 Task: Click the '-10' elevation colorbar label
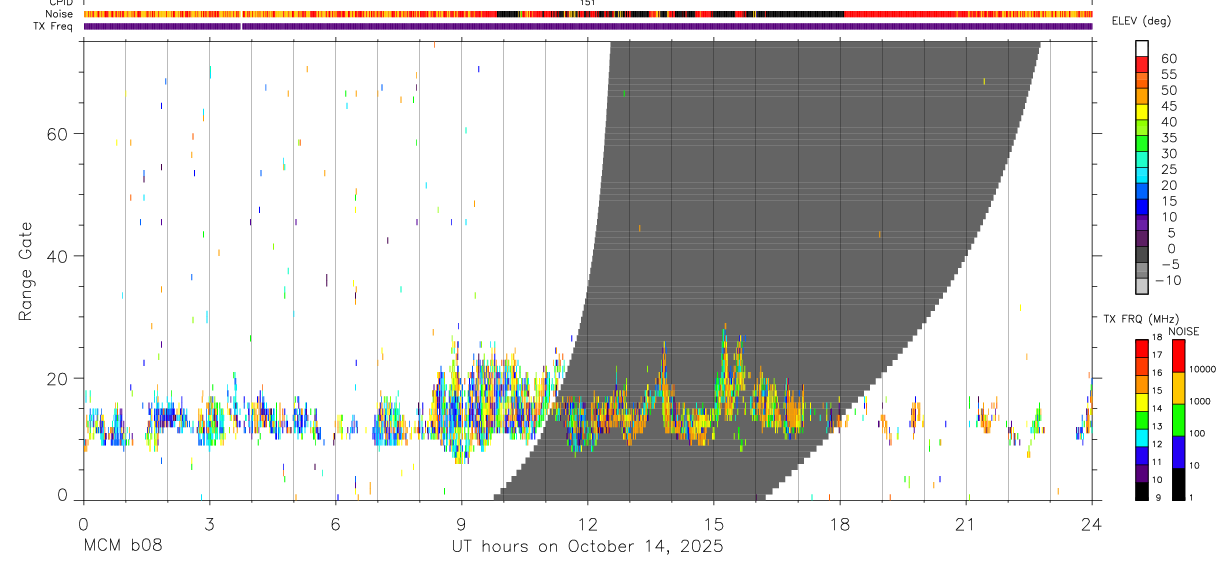1170,280
